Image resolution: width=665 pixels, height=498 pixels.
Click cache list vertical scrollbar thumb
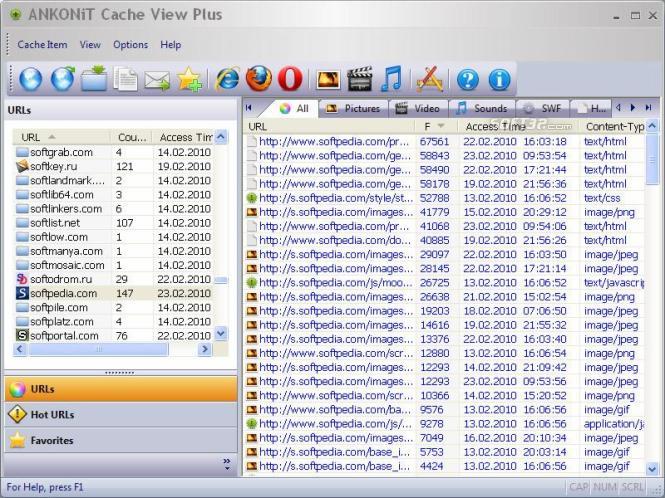pyautogui.click(x=652, y=159)
